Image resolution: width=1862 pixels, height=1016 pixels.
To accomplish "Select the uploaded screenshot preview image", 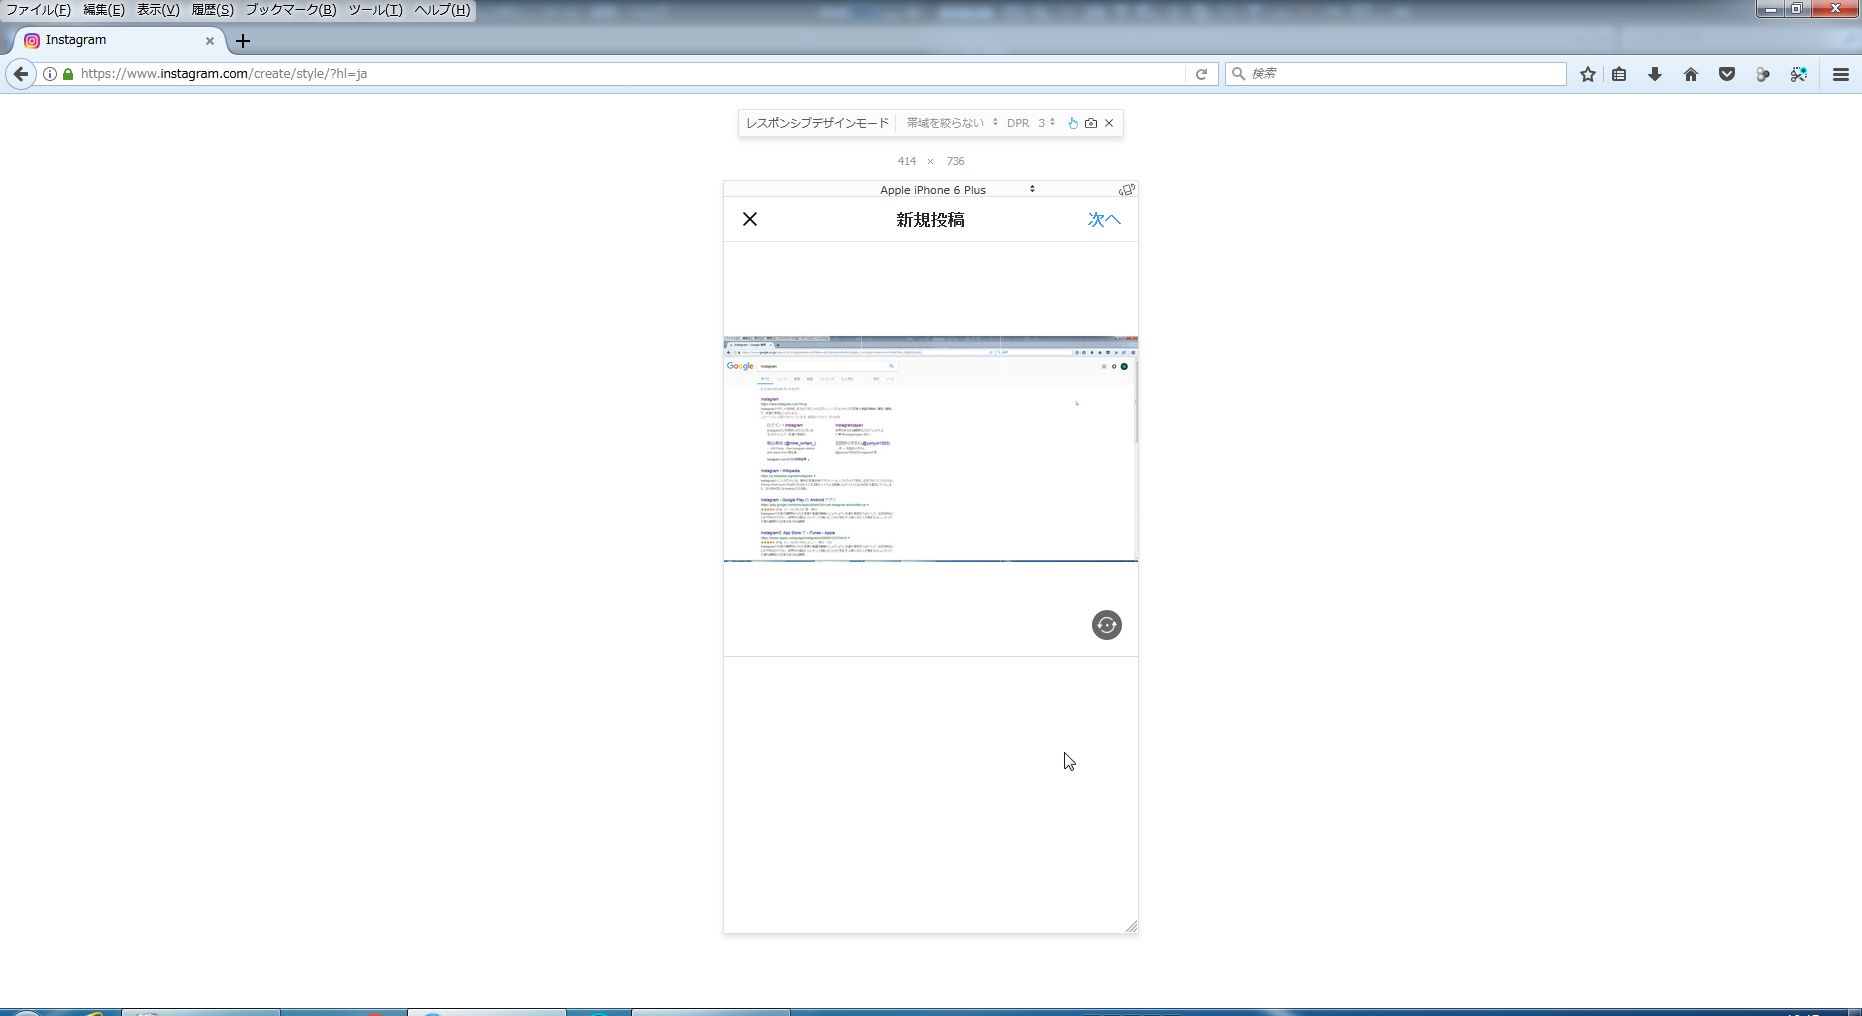I will coord(930,449).
